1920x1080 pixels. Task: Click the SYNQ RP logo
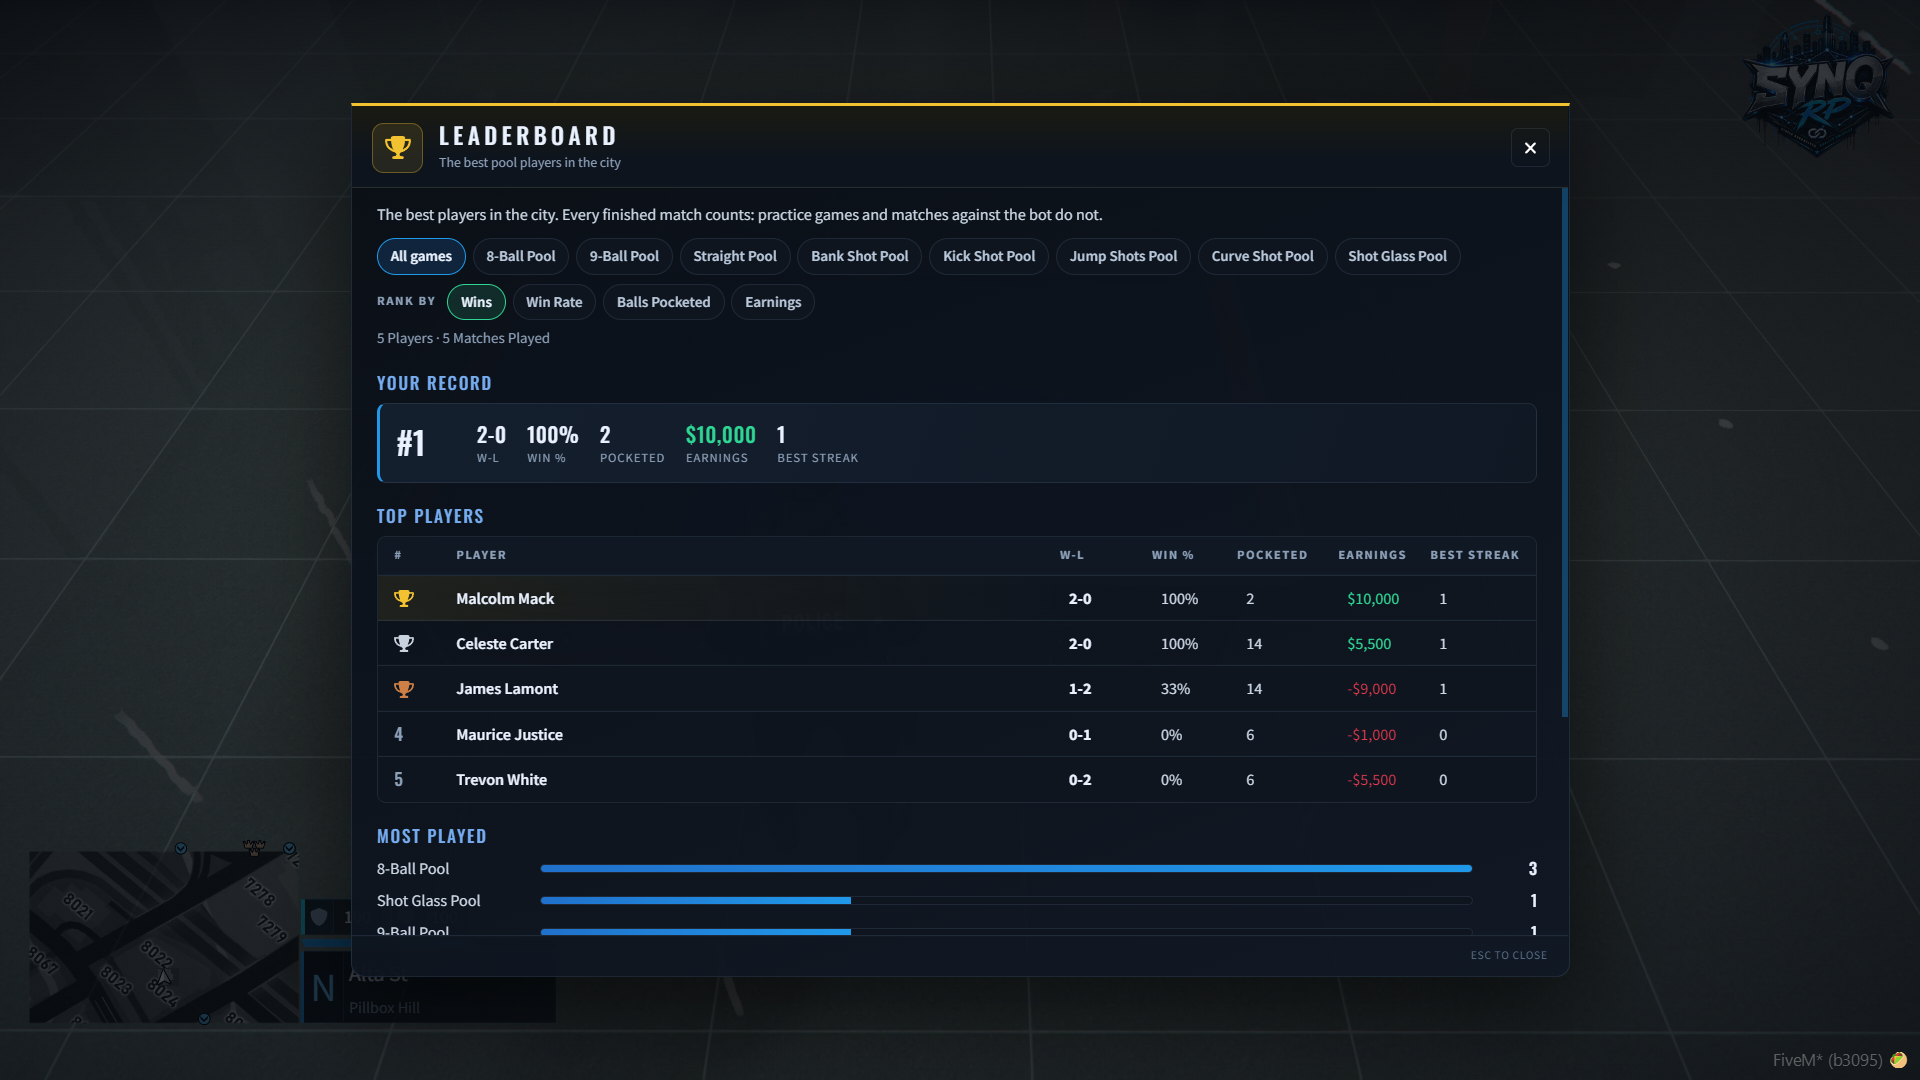tap(1817, 87)
